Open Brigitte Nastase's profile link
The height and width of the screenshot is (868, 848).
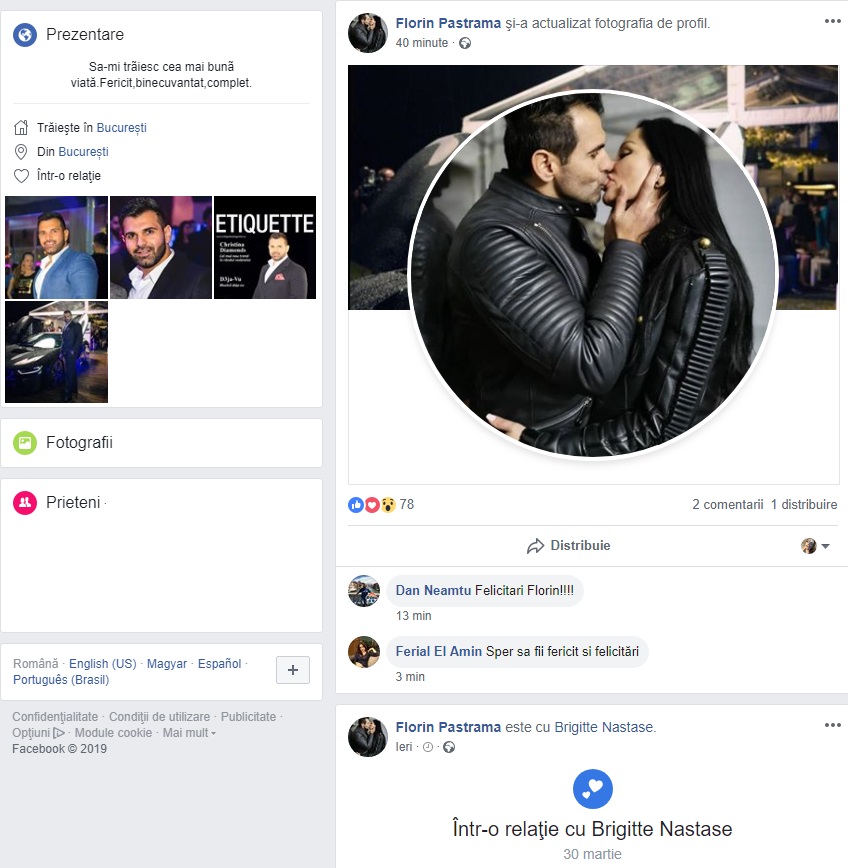[604, 727]
